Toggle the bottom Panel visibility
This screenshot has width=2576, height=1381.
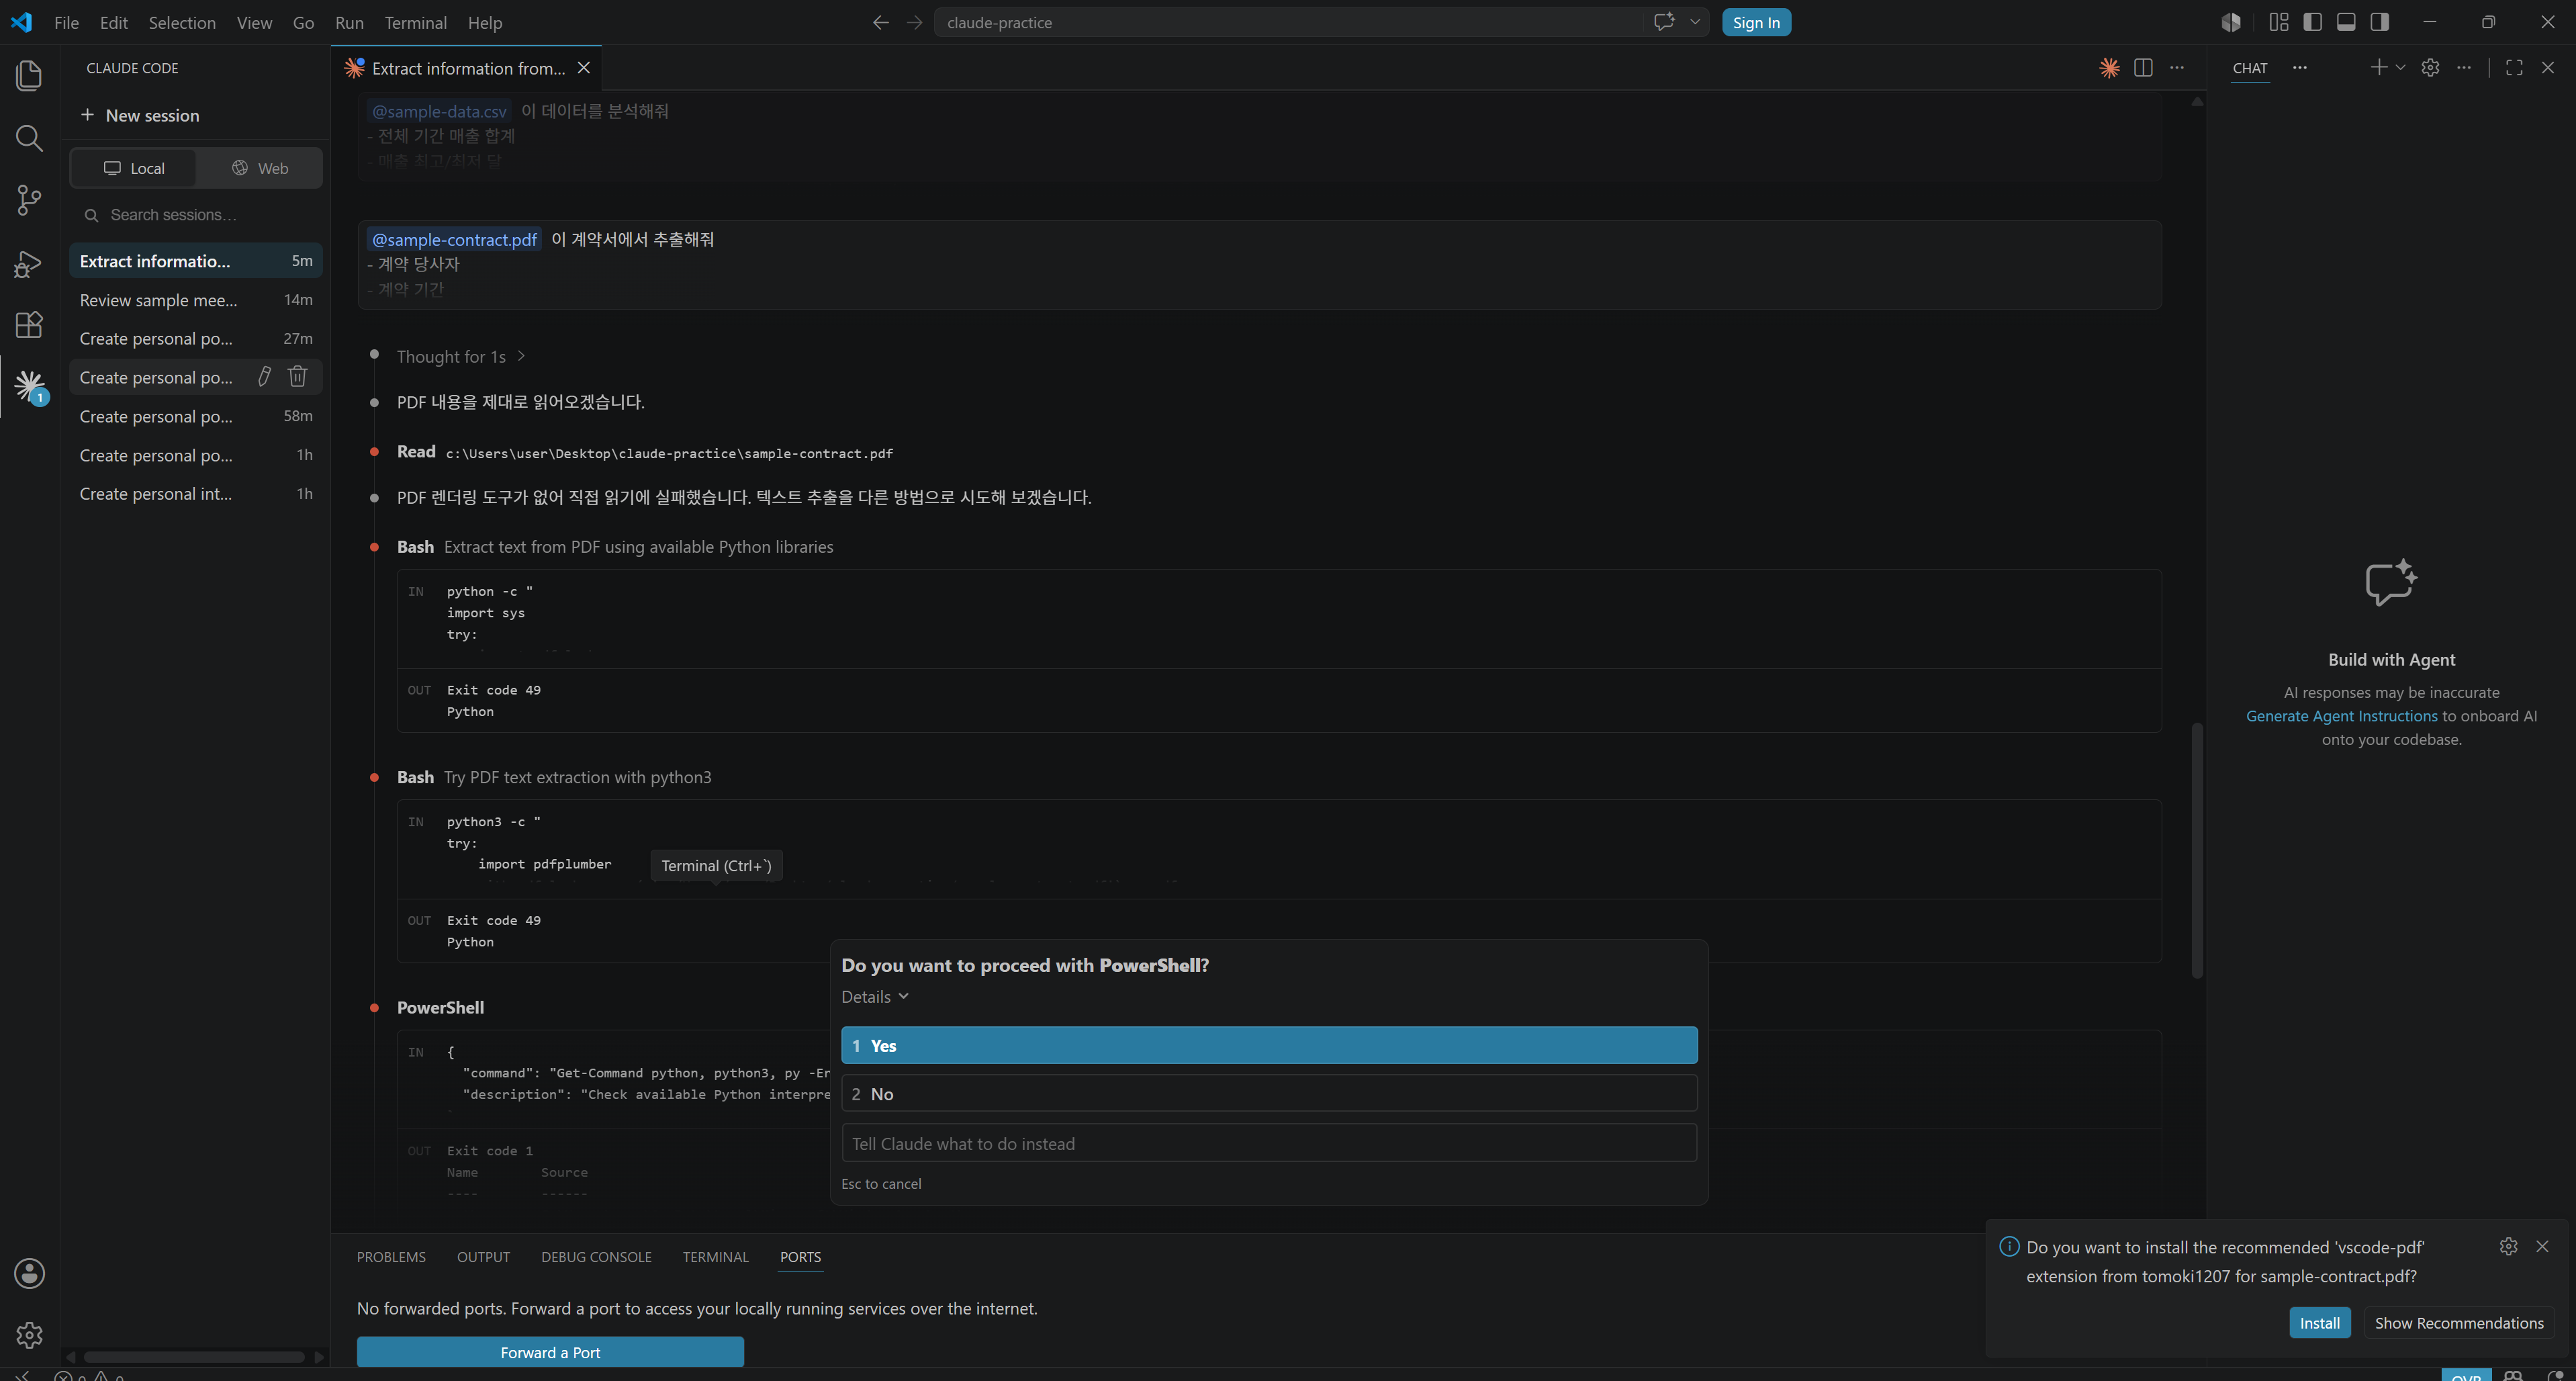pos(2346,22)
